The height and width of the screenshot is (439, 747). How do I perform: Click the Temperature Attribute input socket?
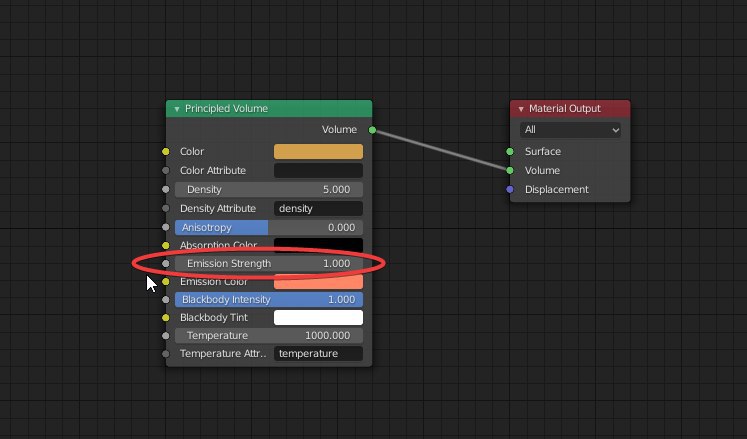[166, 354]
